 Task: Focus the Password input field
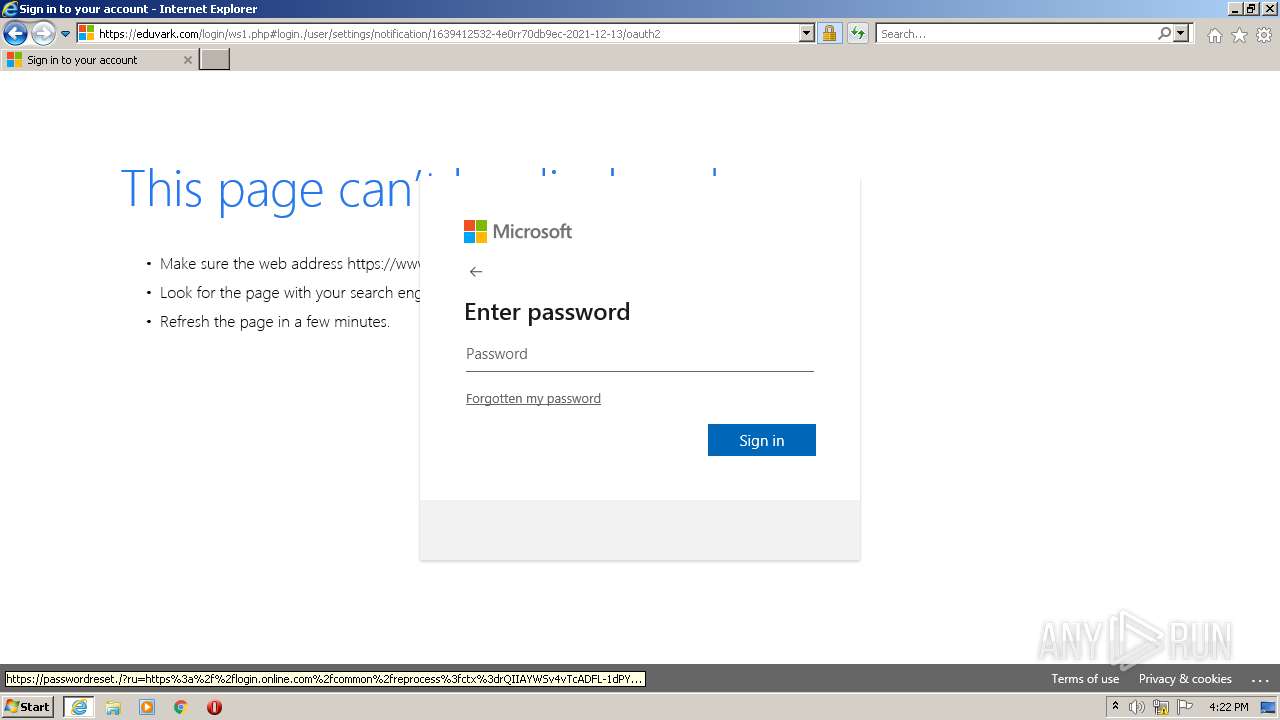point(640,354)
